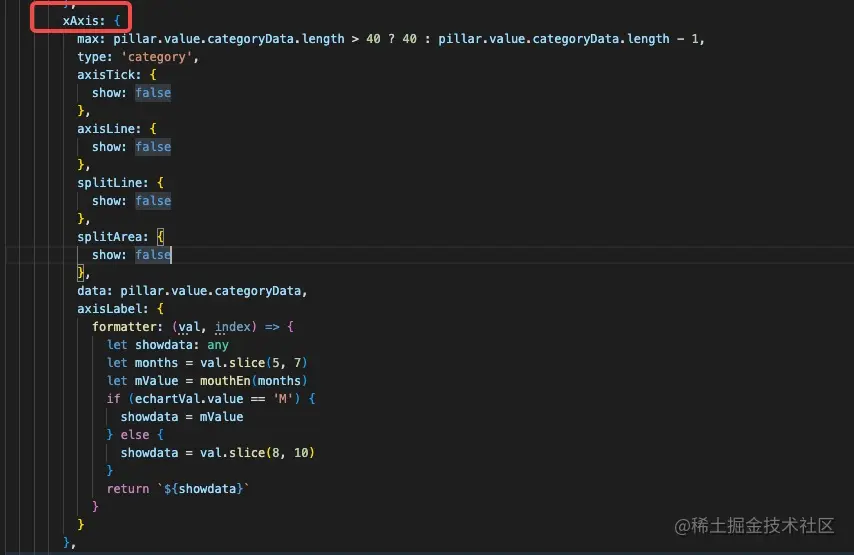Click false value under splitLine
This screenshot has height=555, width=854.
[153, 201]
